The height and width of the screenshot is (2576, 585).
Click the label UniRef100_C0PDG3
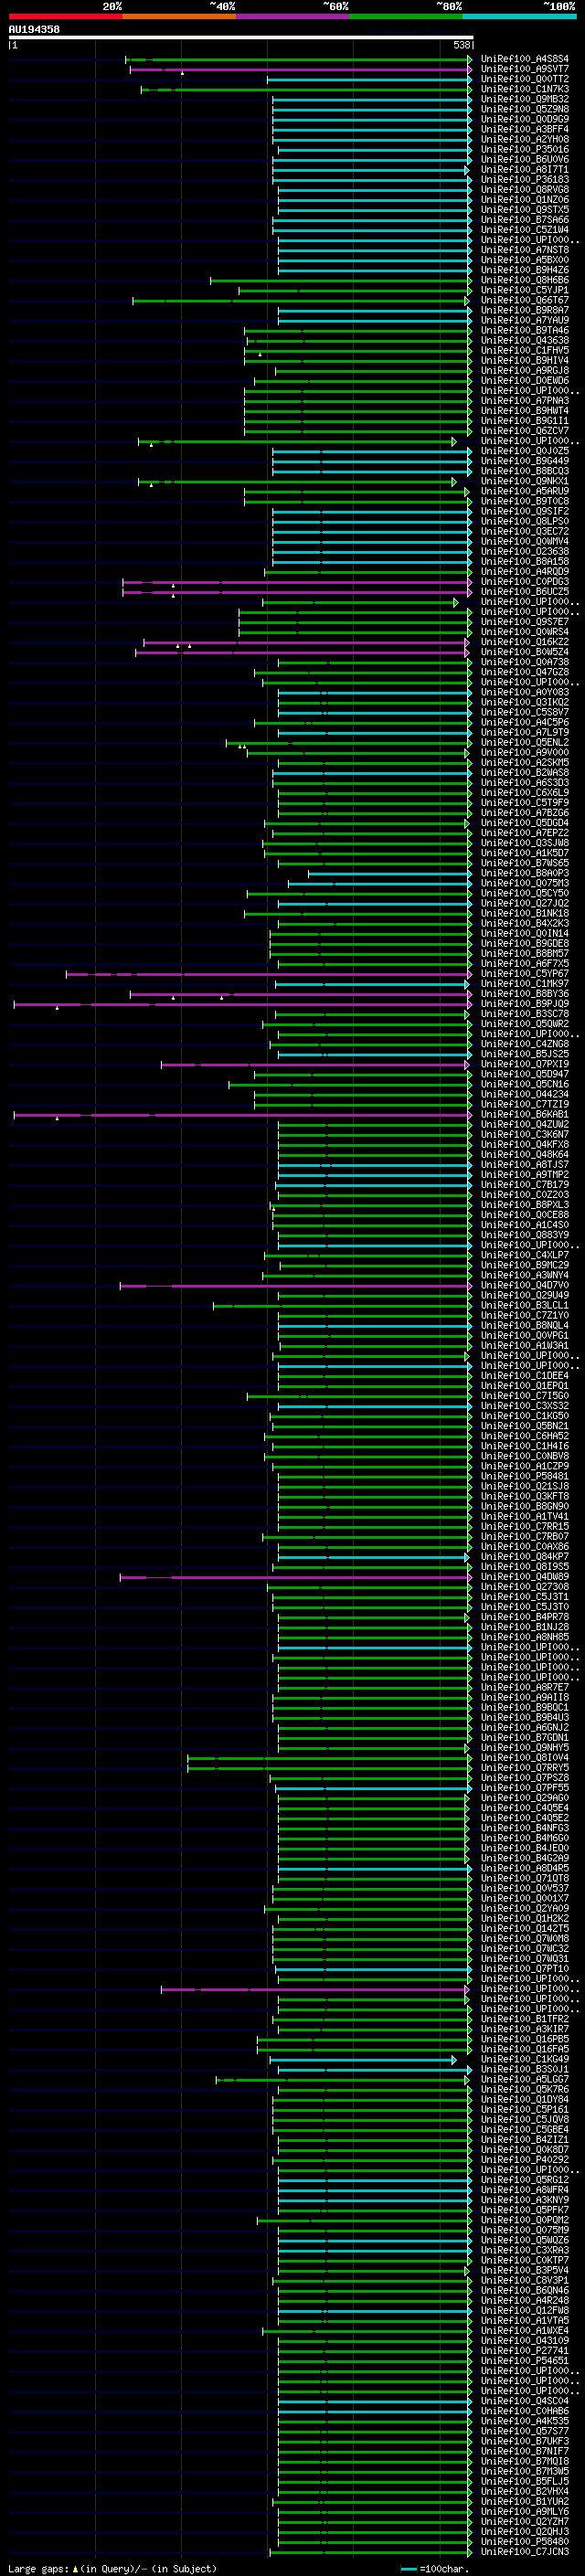(524, 582)
